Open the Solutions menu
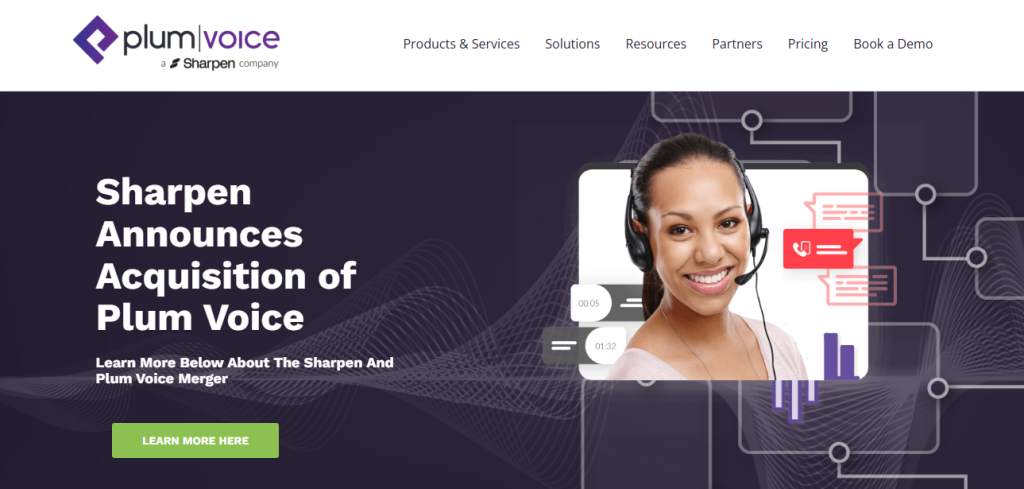 [573, 44]
